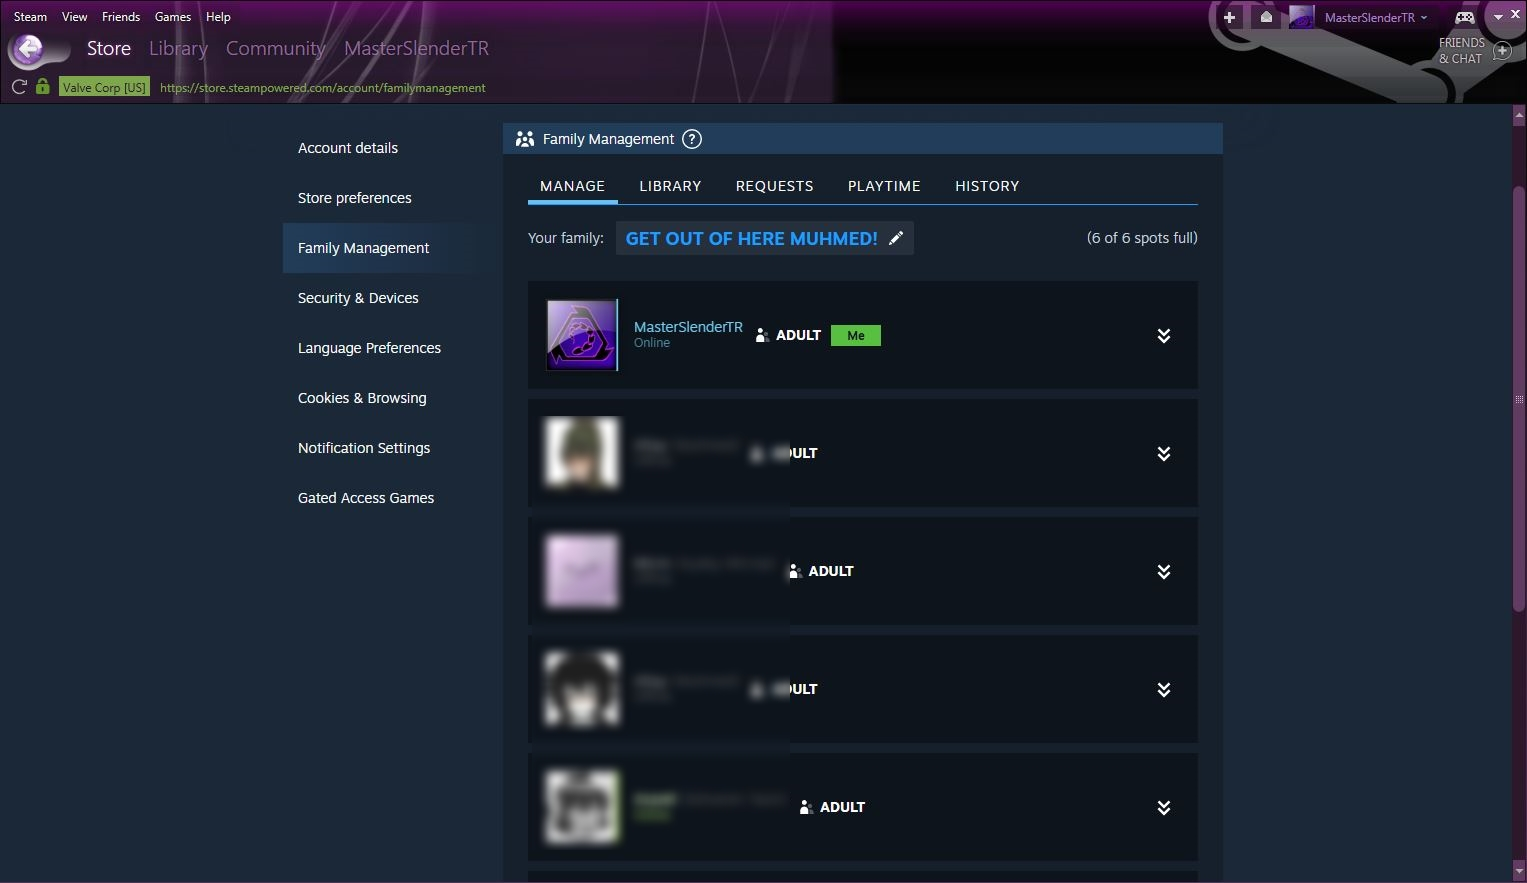Image resolution: width=1527 pixels, height=883 pixels.
Task: Click the store.steampowered.com URL in address bar
Action: click(323, 87)
